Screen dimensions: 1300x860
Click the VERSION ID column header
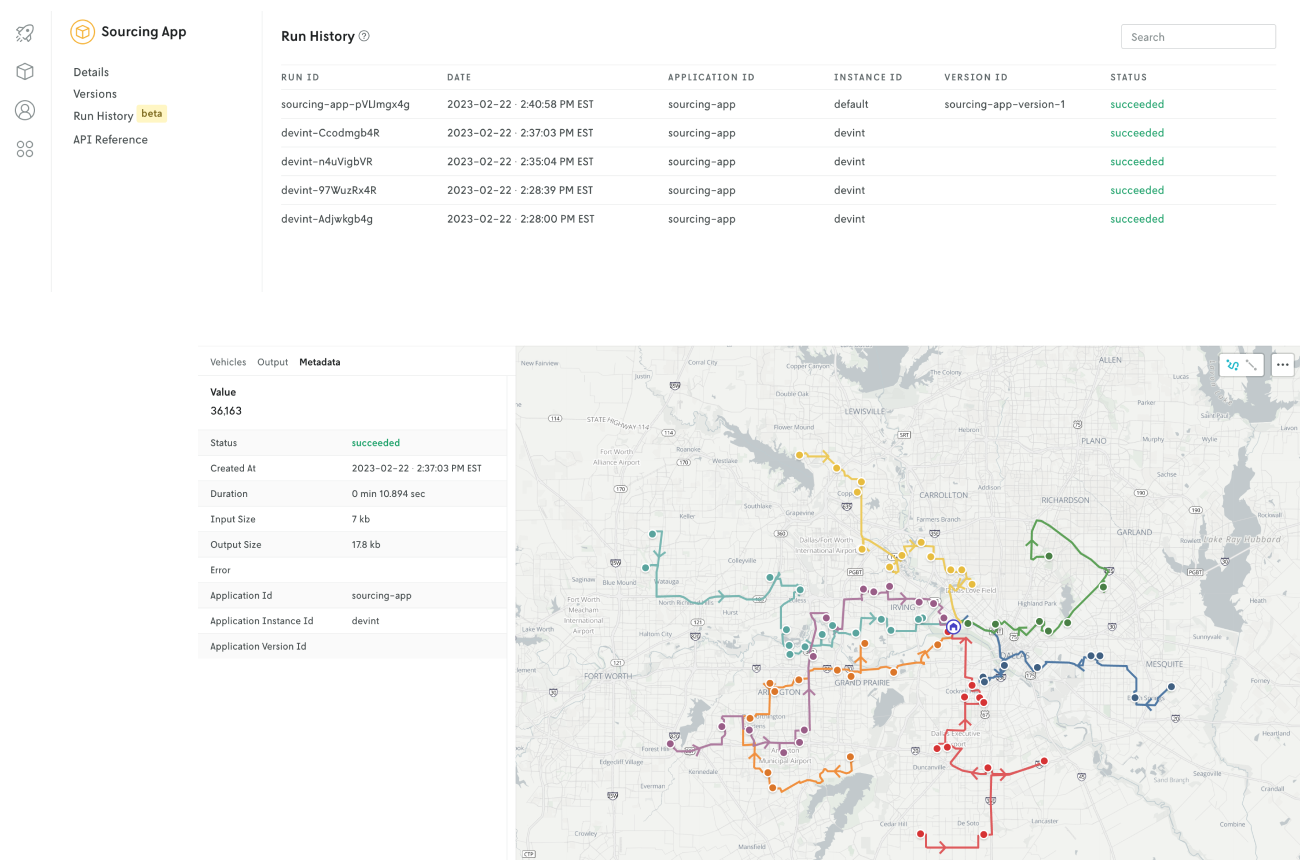[976, 77]
